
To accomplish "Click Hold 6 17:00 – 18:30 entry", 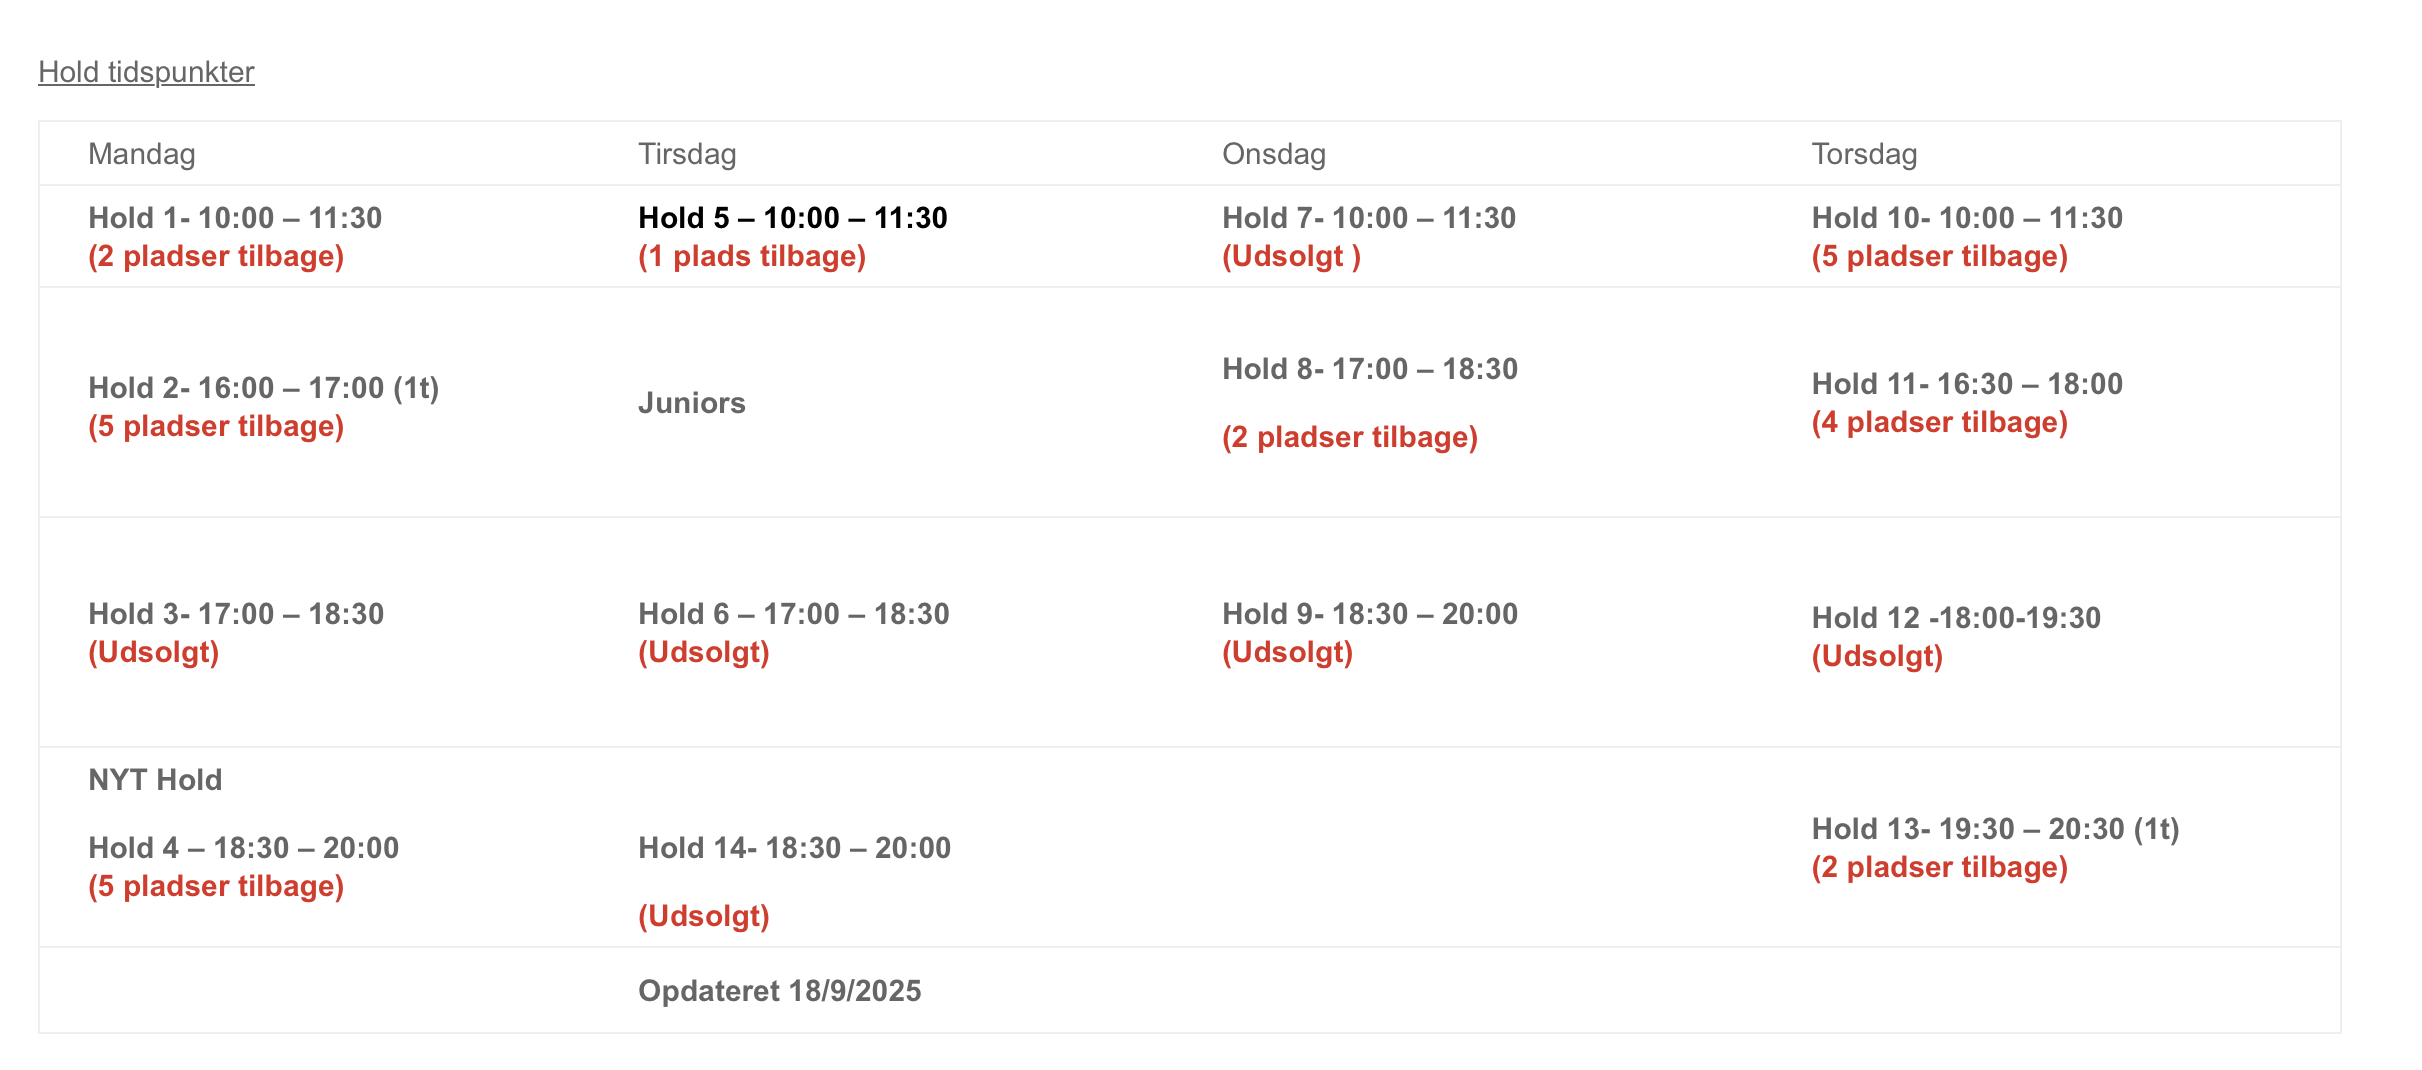I will 793,614.
